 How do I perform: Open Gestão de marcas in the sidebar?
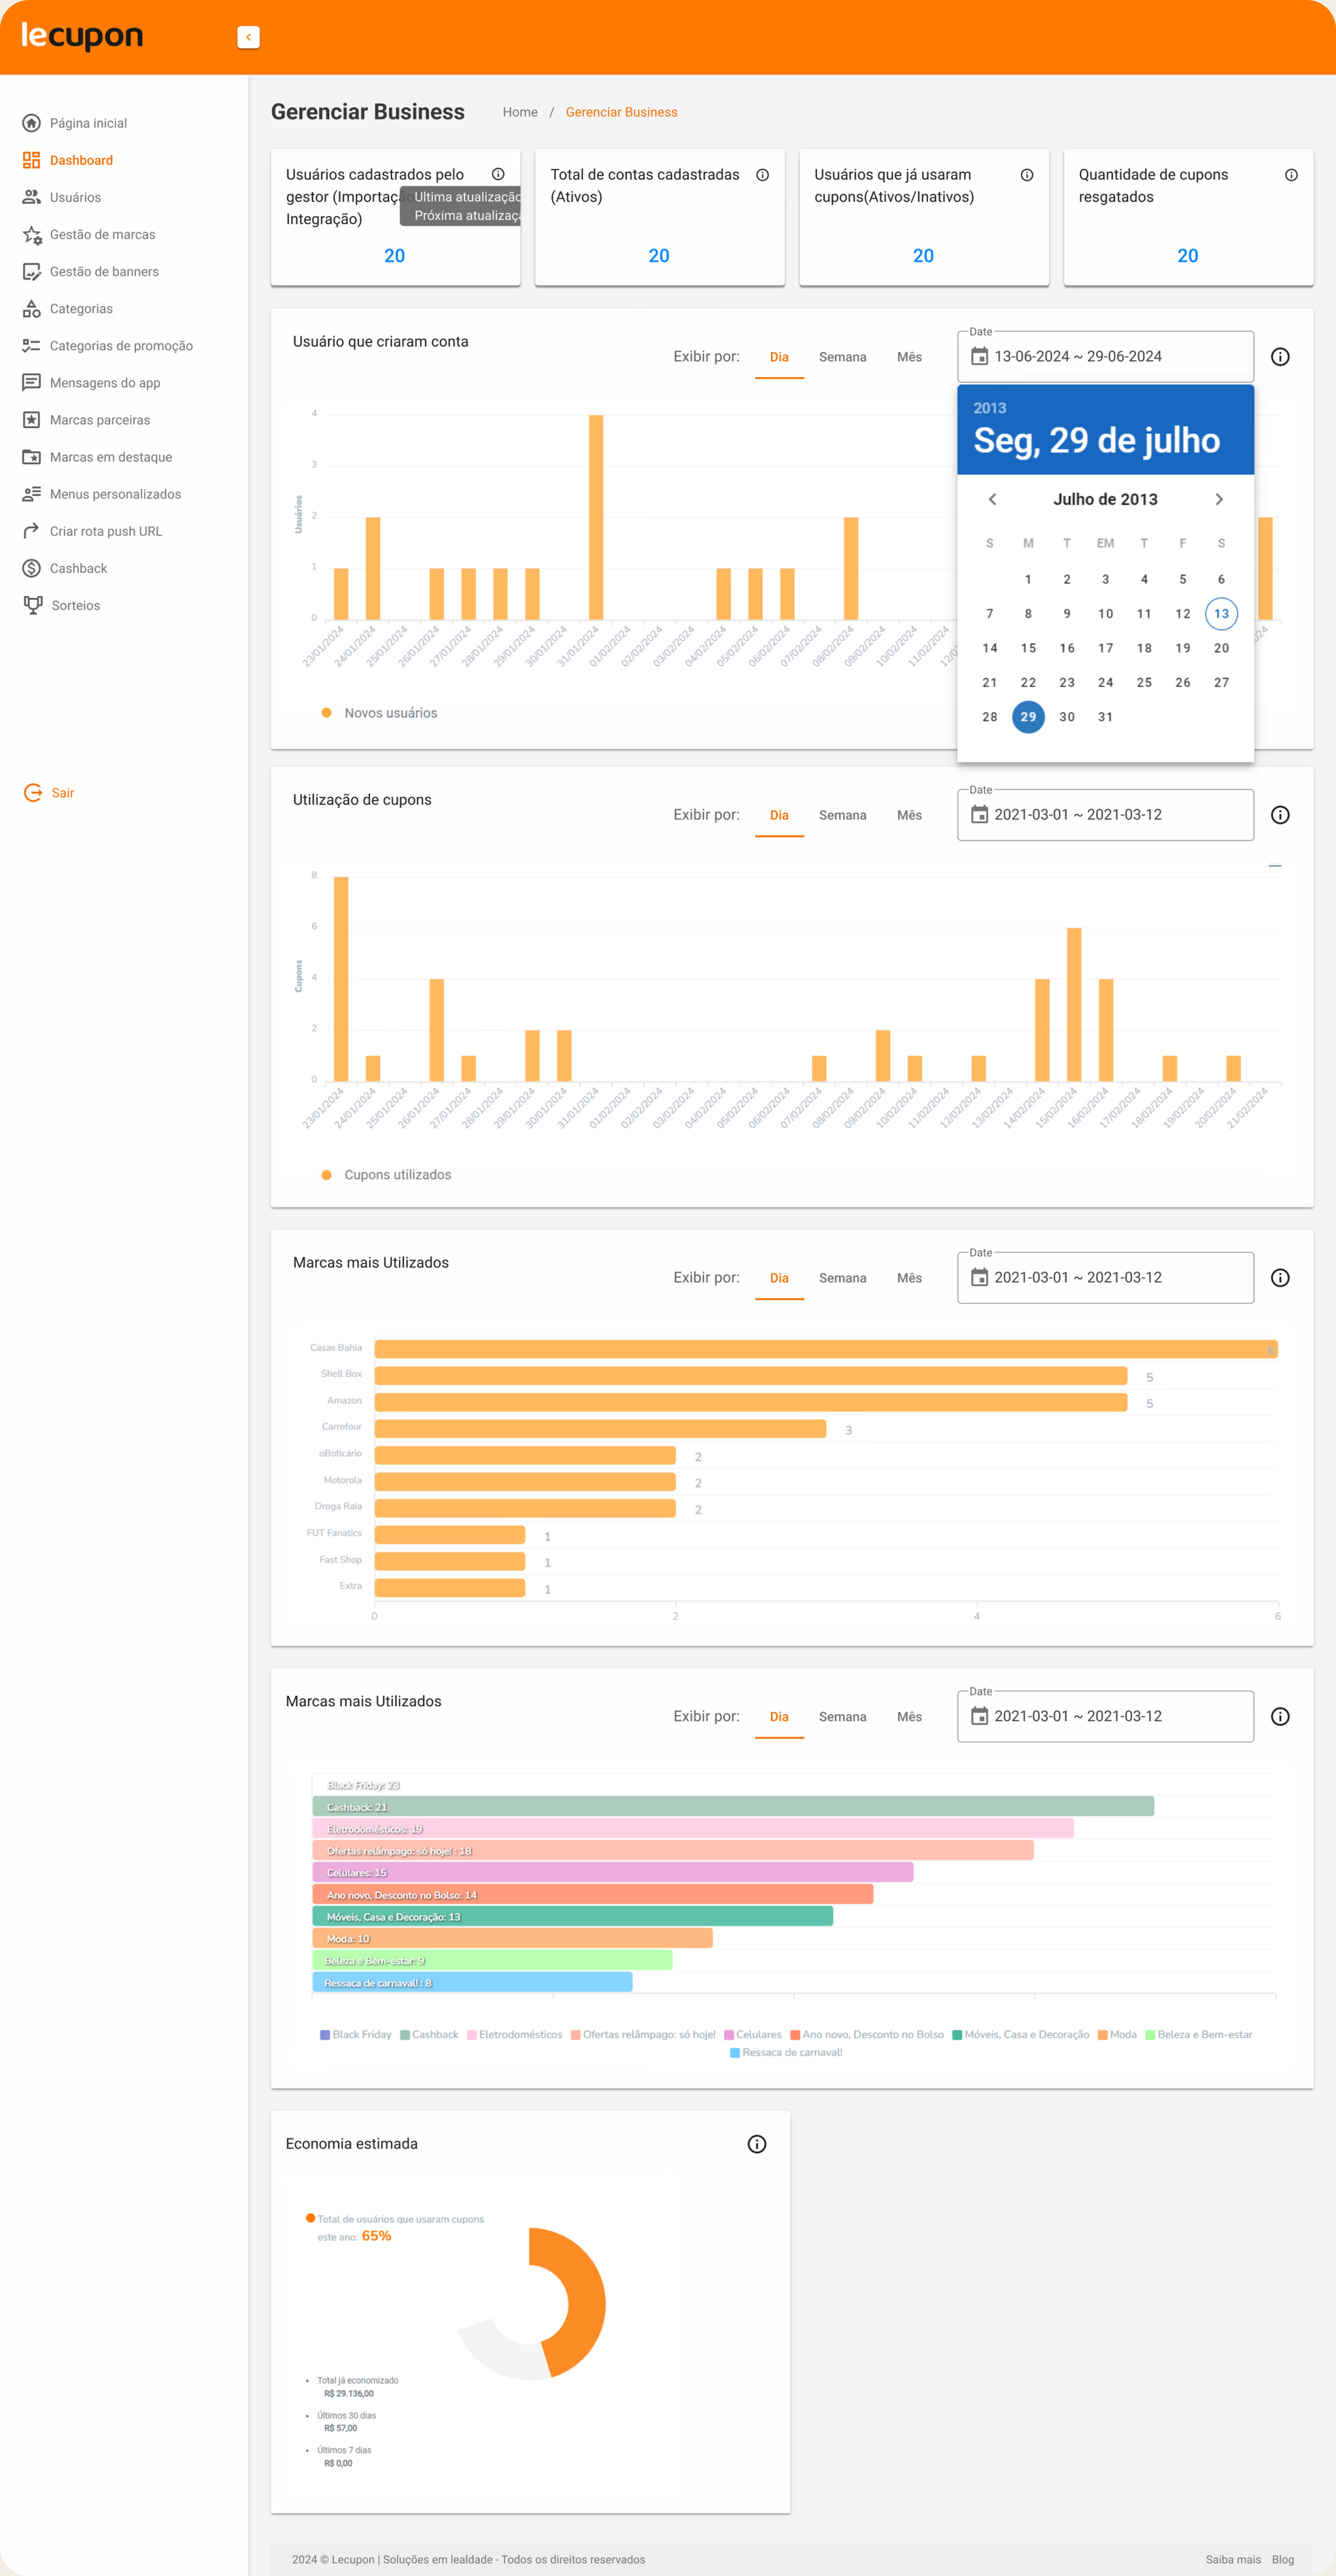point(102,234)
